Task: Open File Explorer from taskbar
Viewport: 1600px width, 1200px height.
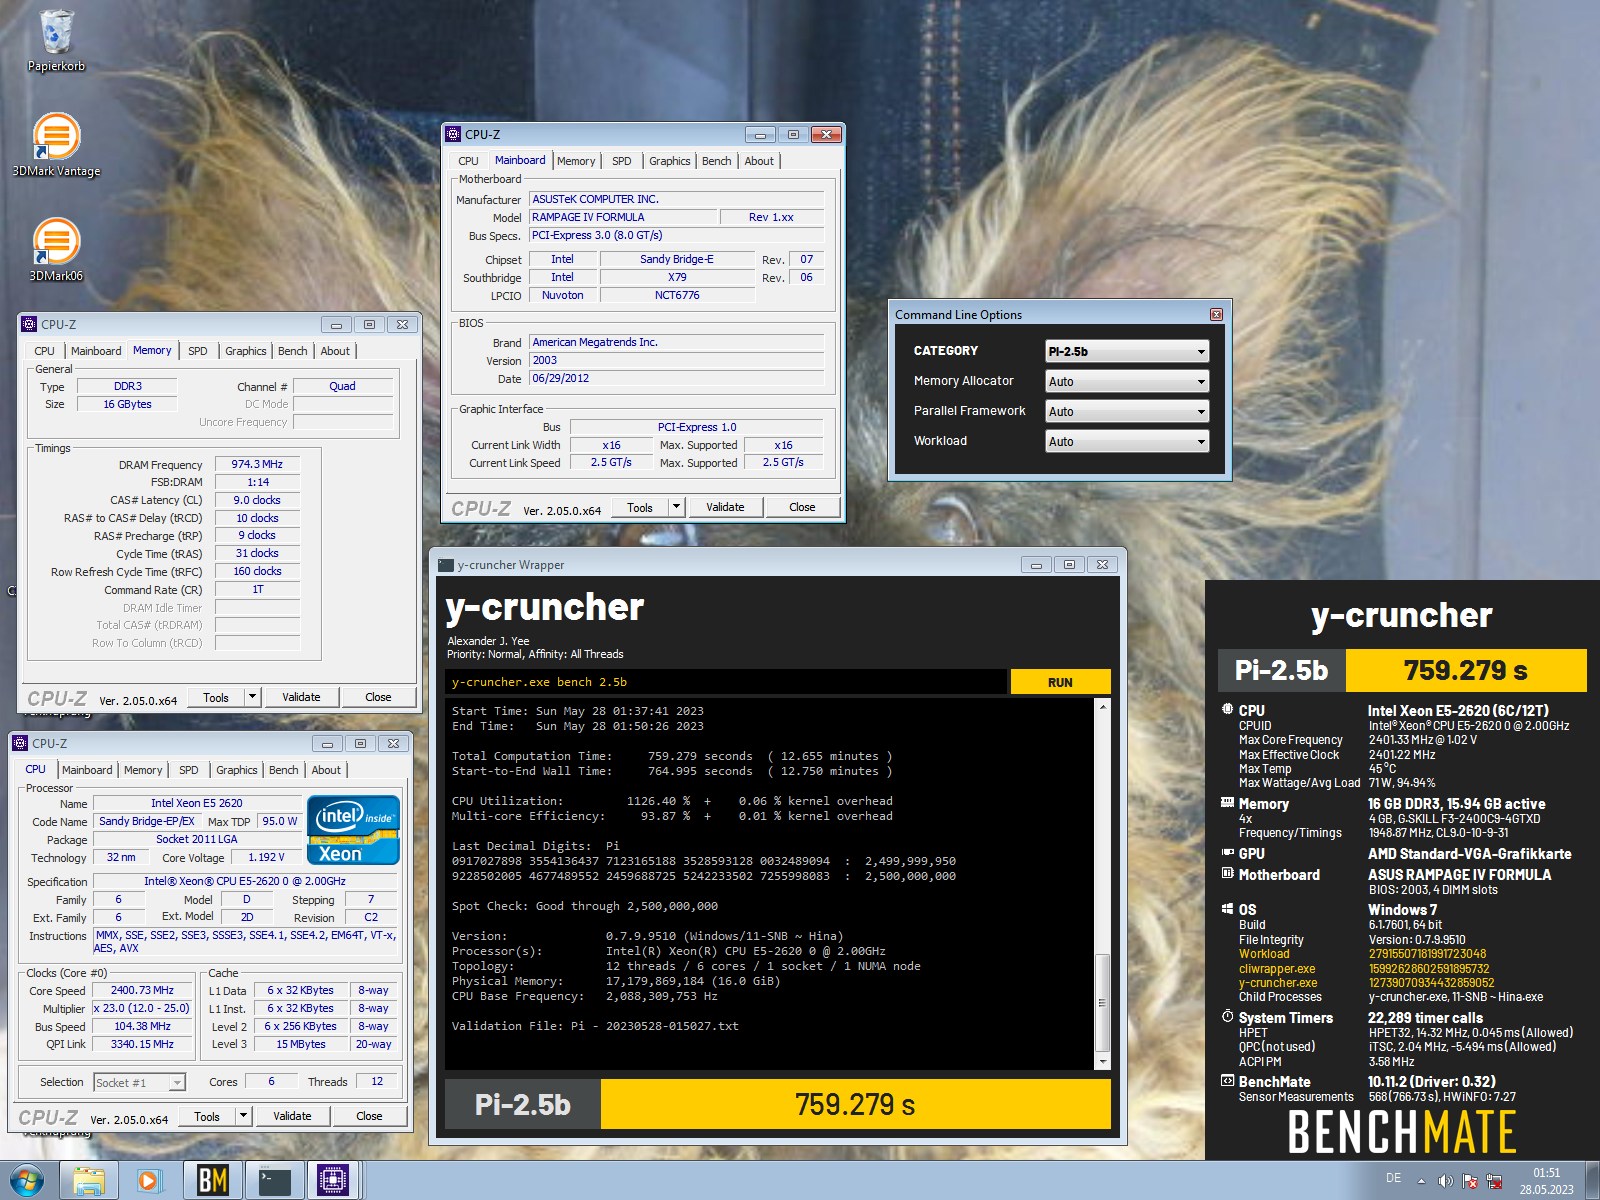Action: point(89,1181)
